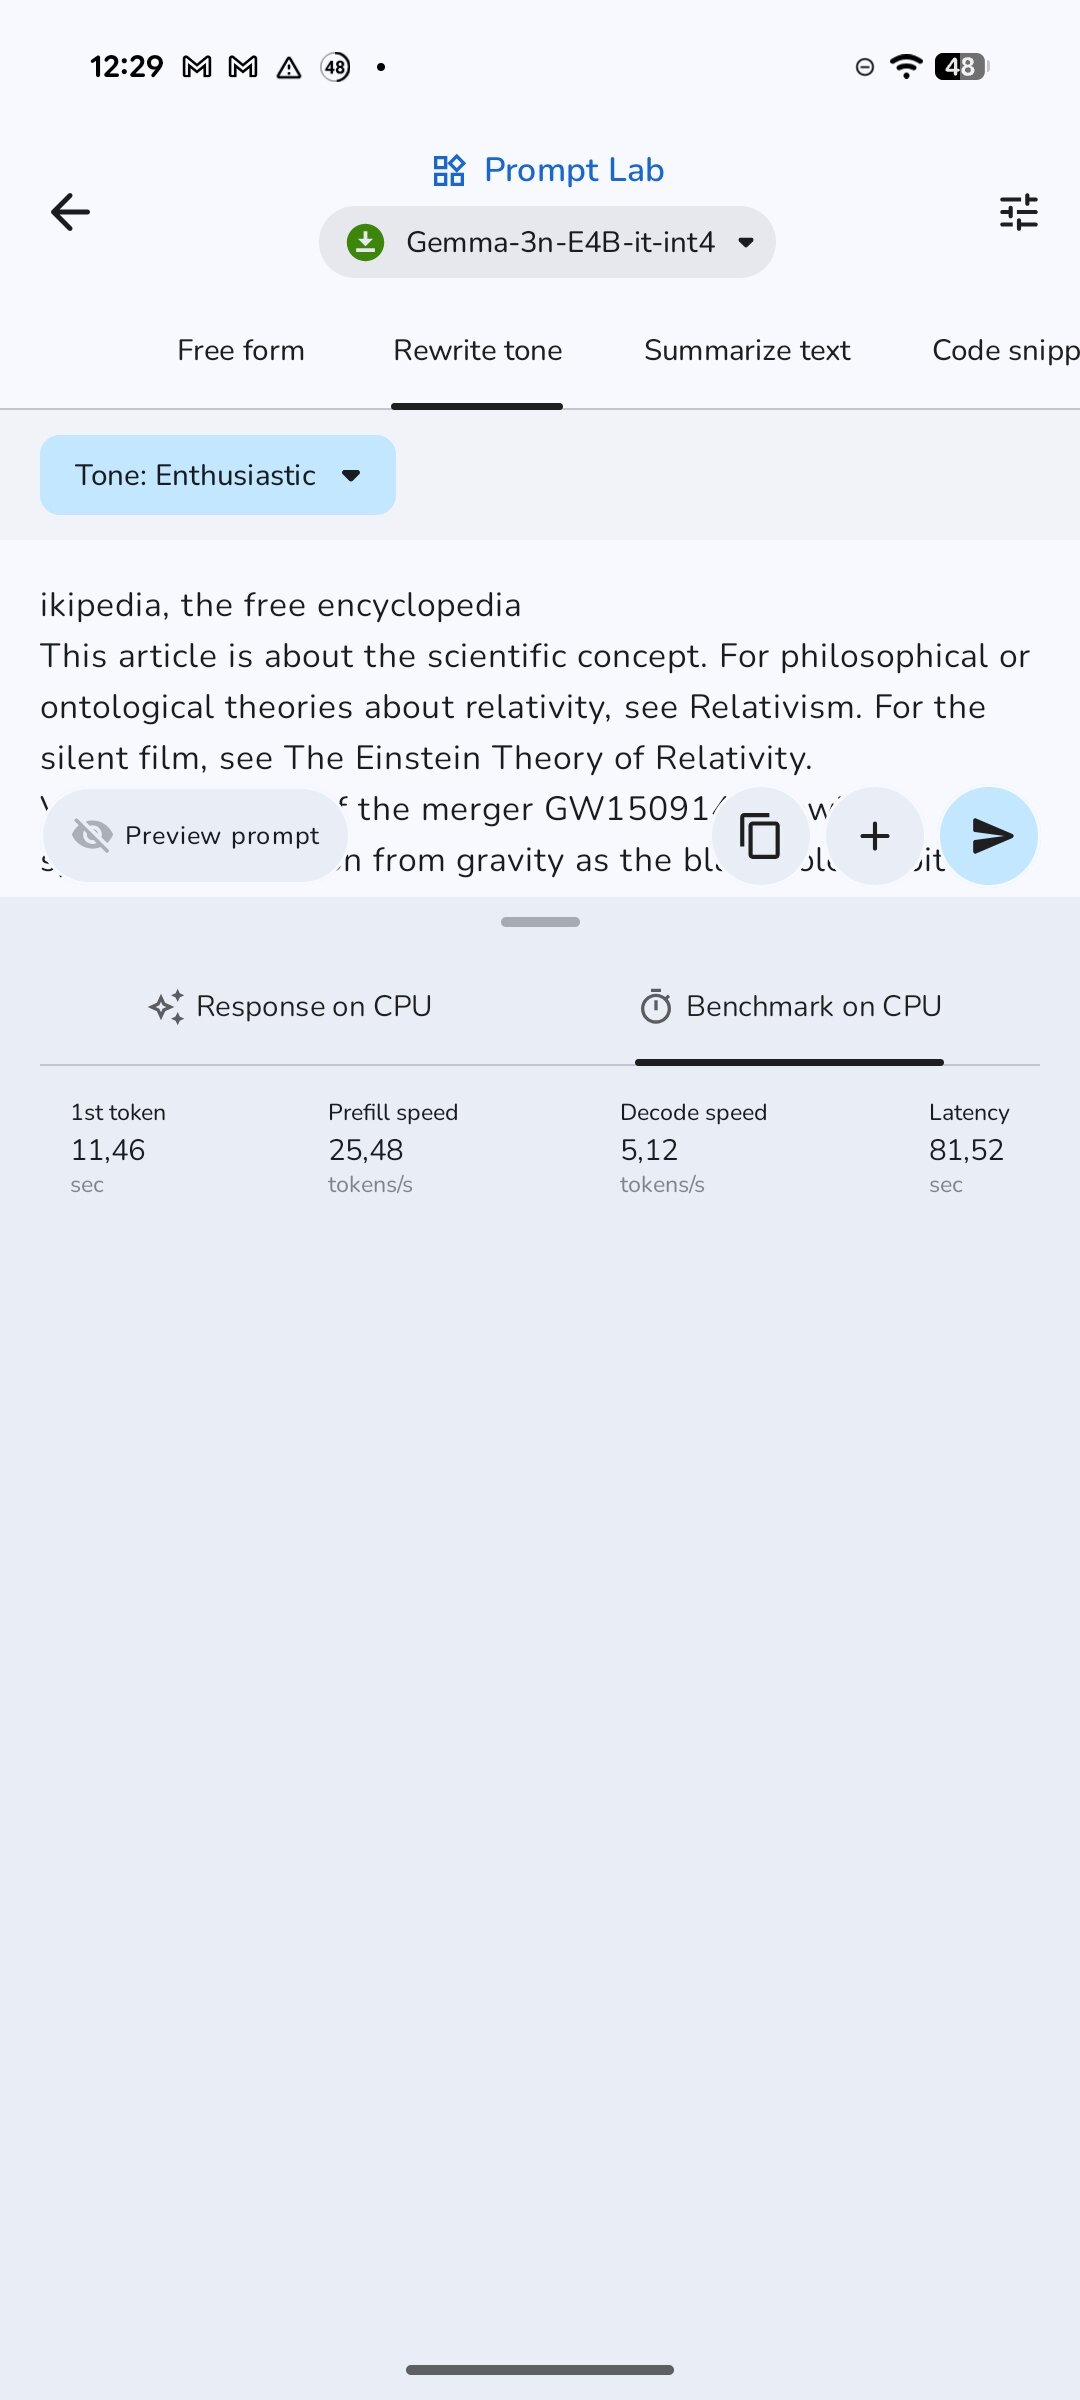Screen dimensions: 1080x2400
Task: Toggle Preview prompt visibility
Action: (x=196, y=836)
